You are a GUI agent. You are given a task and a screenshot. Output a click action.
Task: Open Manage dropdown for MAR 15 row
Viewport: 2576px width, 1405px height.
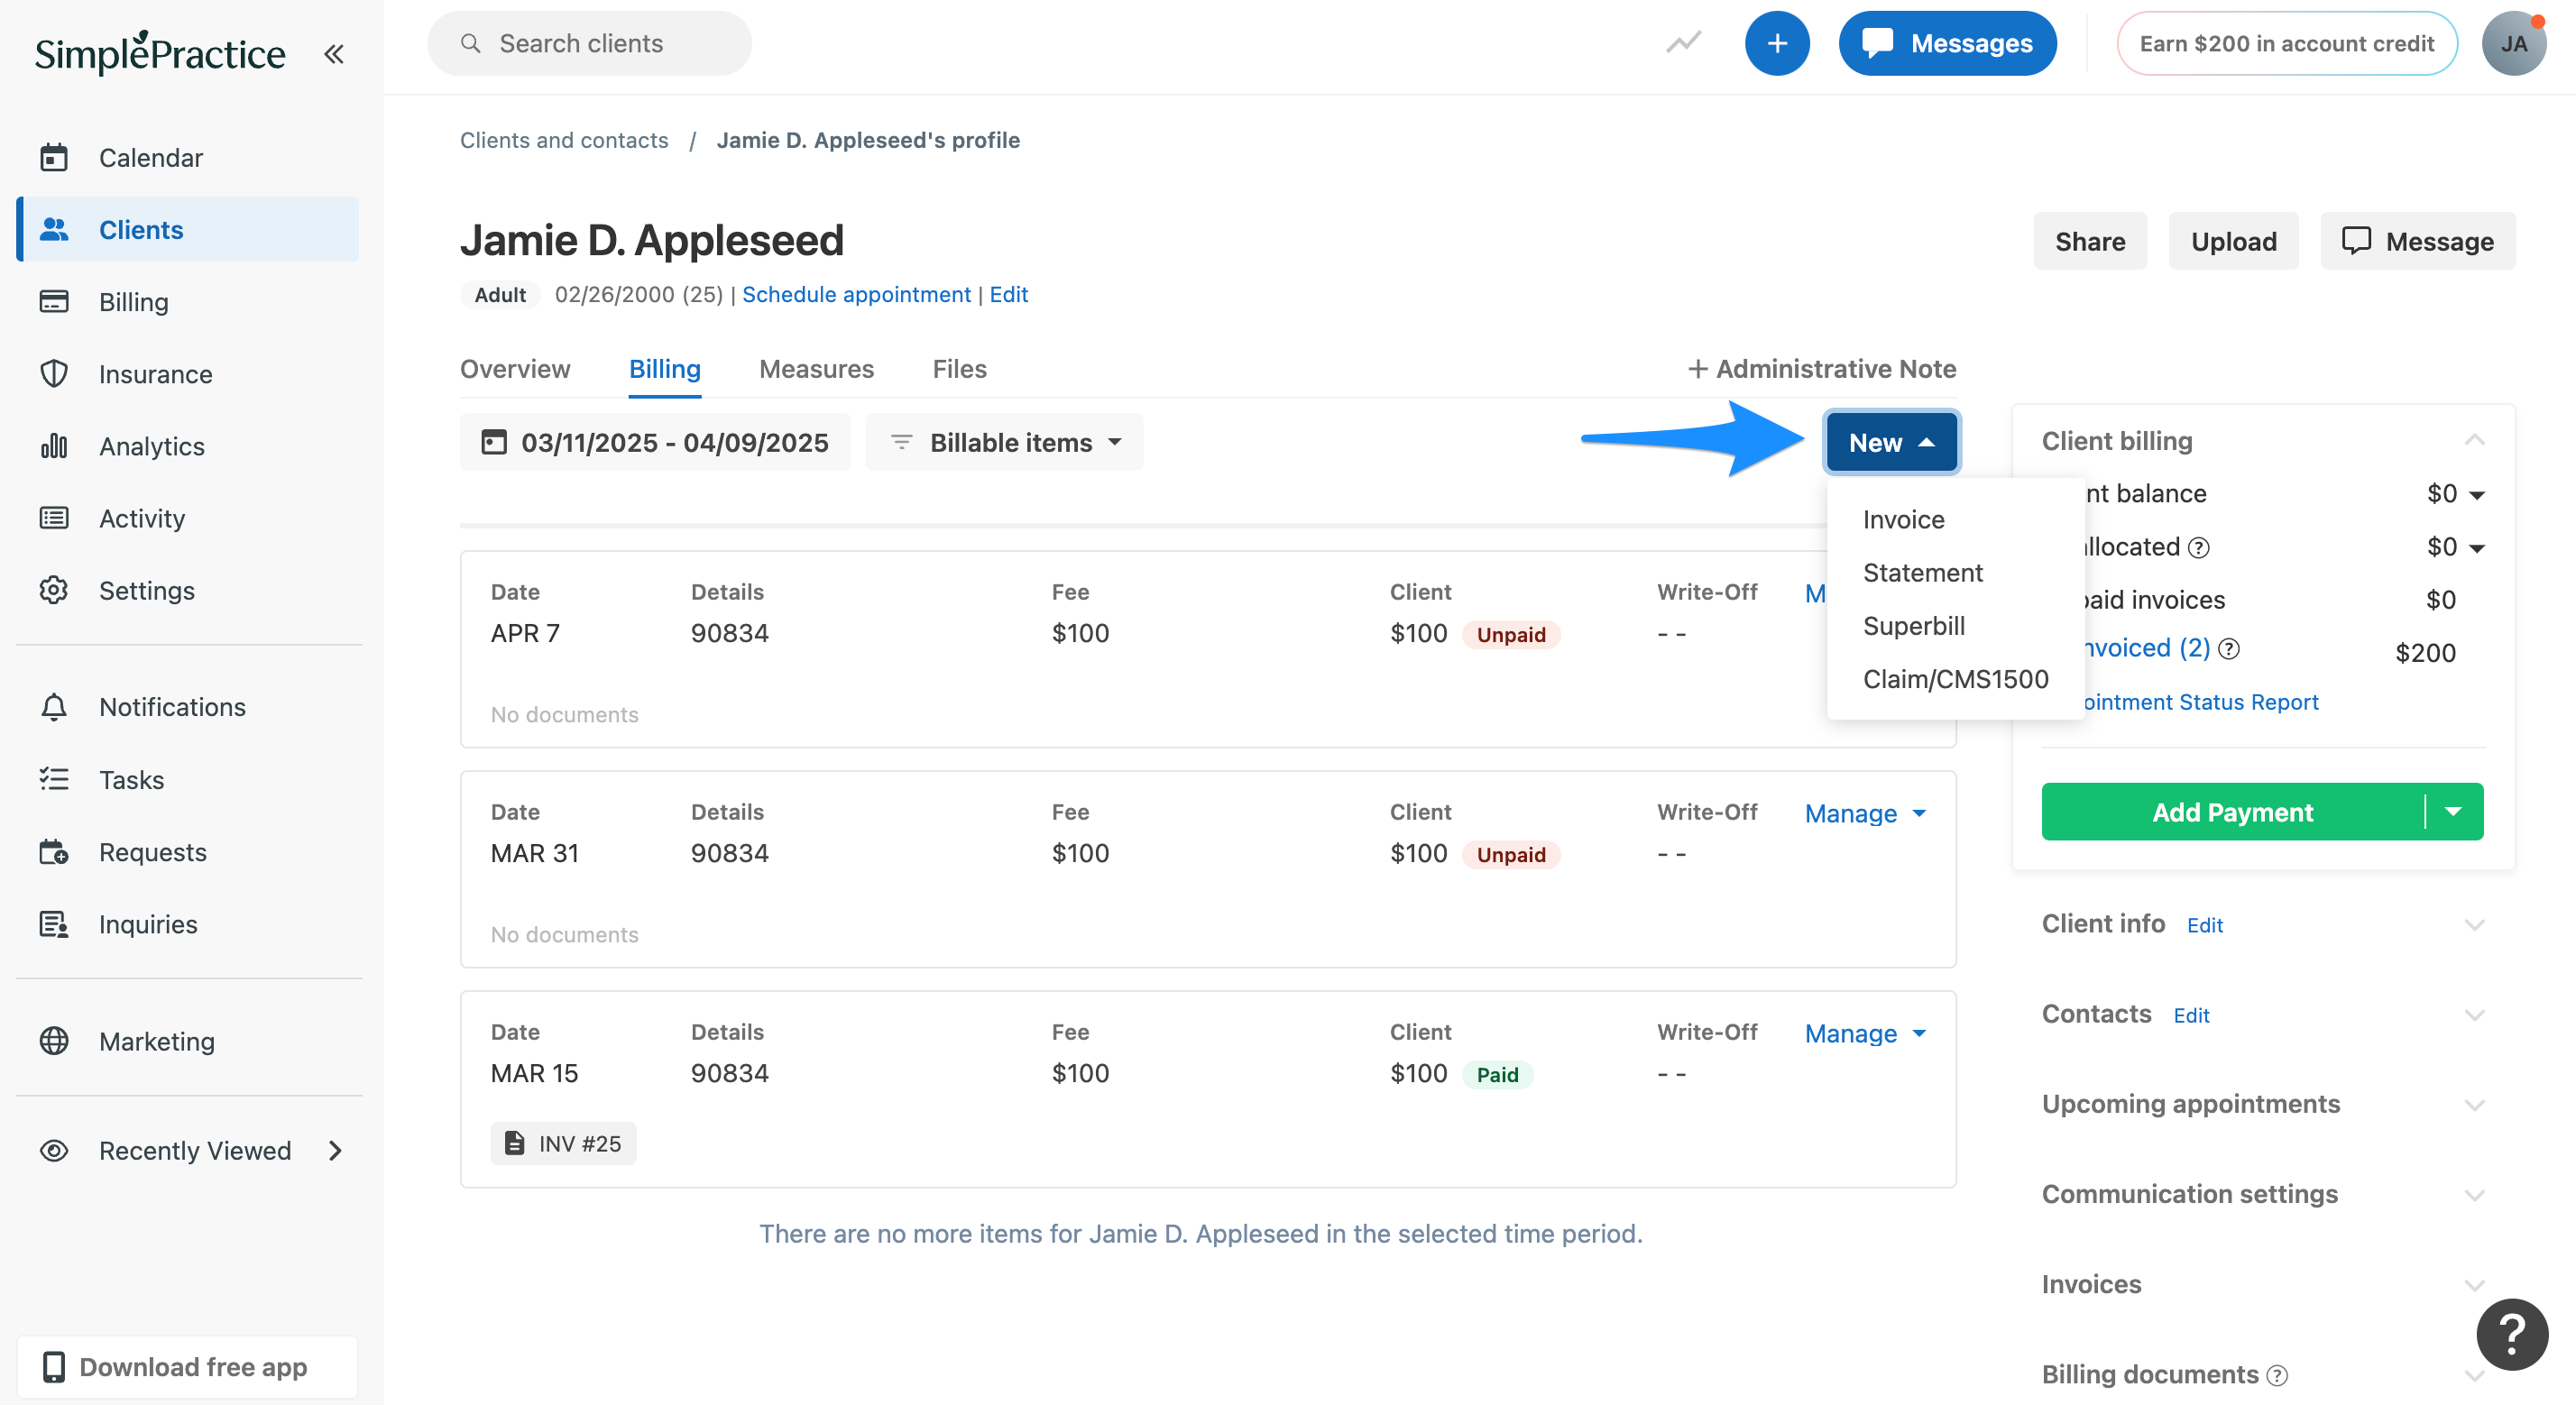tap(1865, 1034)
